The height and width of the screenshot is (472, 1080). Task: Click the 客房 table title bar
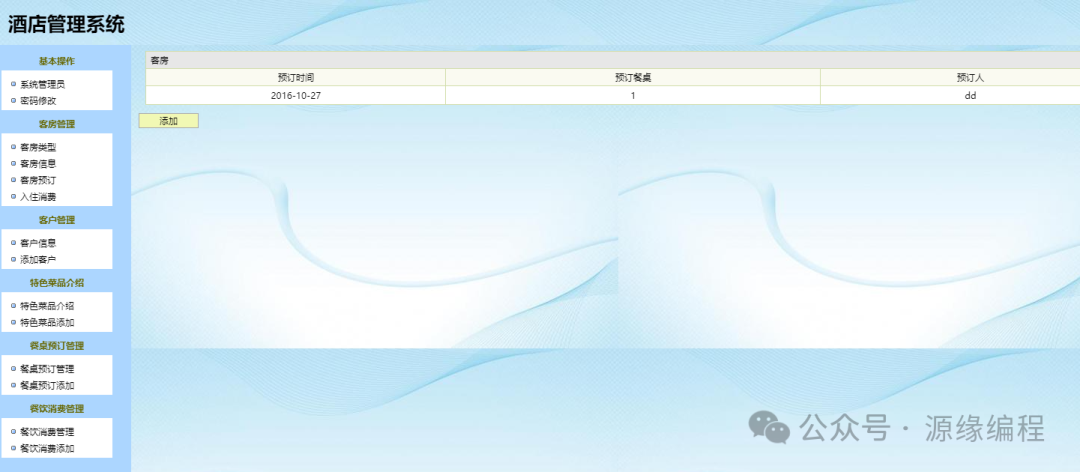[x=613, y=60]
